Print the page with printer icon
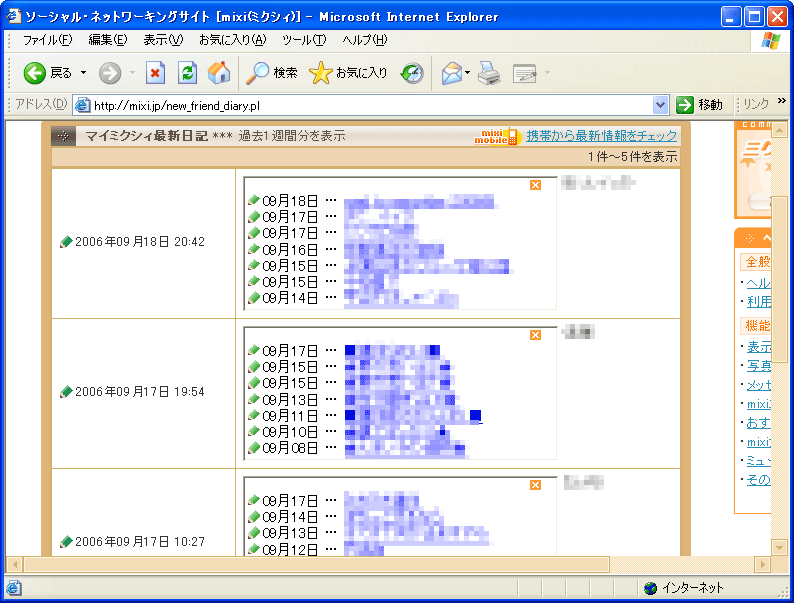Image resolution: width=794 pixels, height=603 pixels. click(x=489, y=73)
